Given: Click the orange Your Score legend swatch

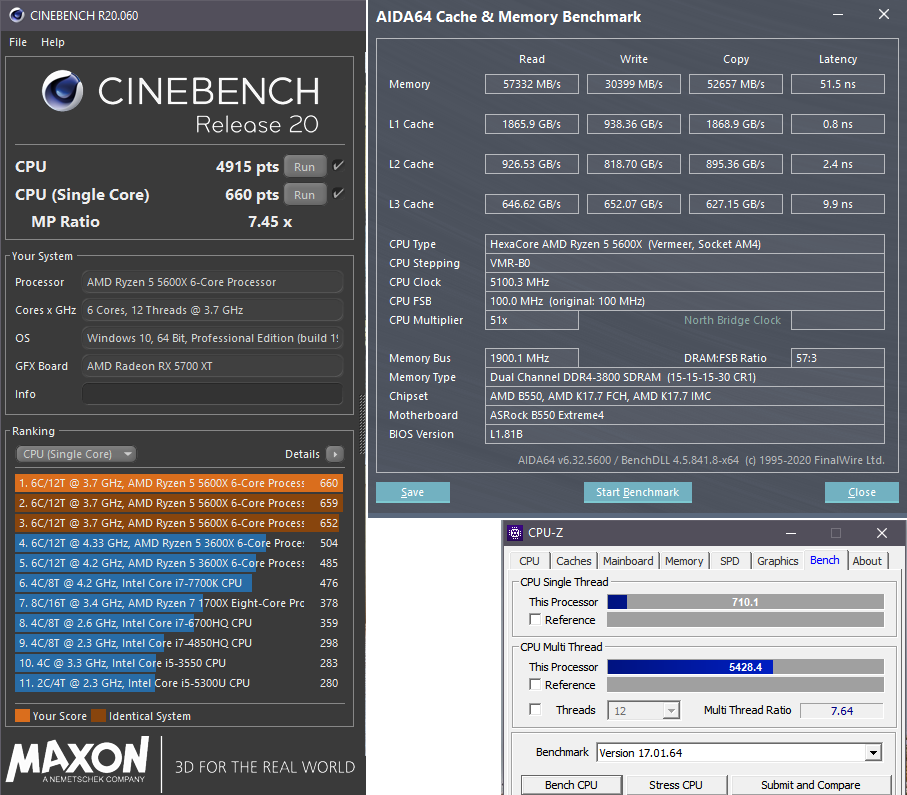Looking at the screenshot, I should 23,716.
